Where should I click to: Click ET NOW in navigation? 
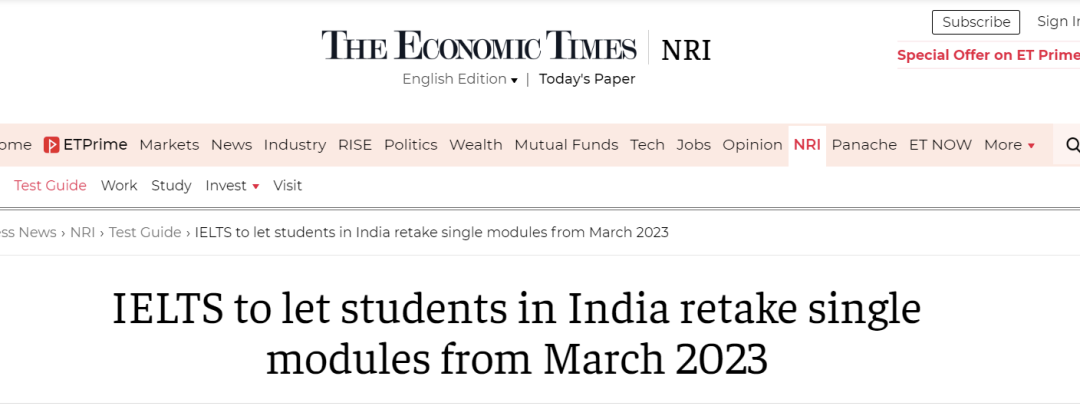(940, 145)
